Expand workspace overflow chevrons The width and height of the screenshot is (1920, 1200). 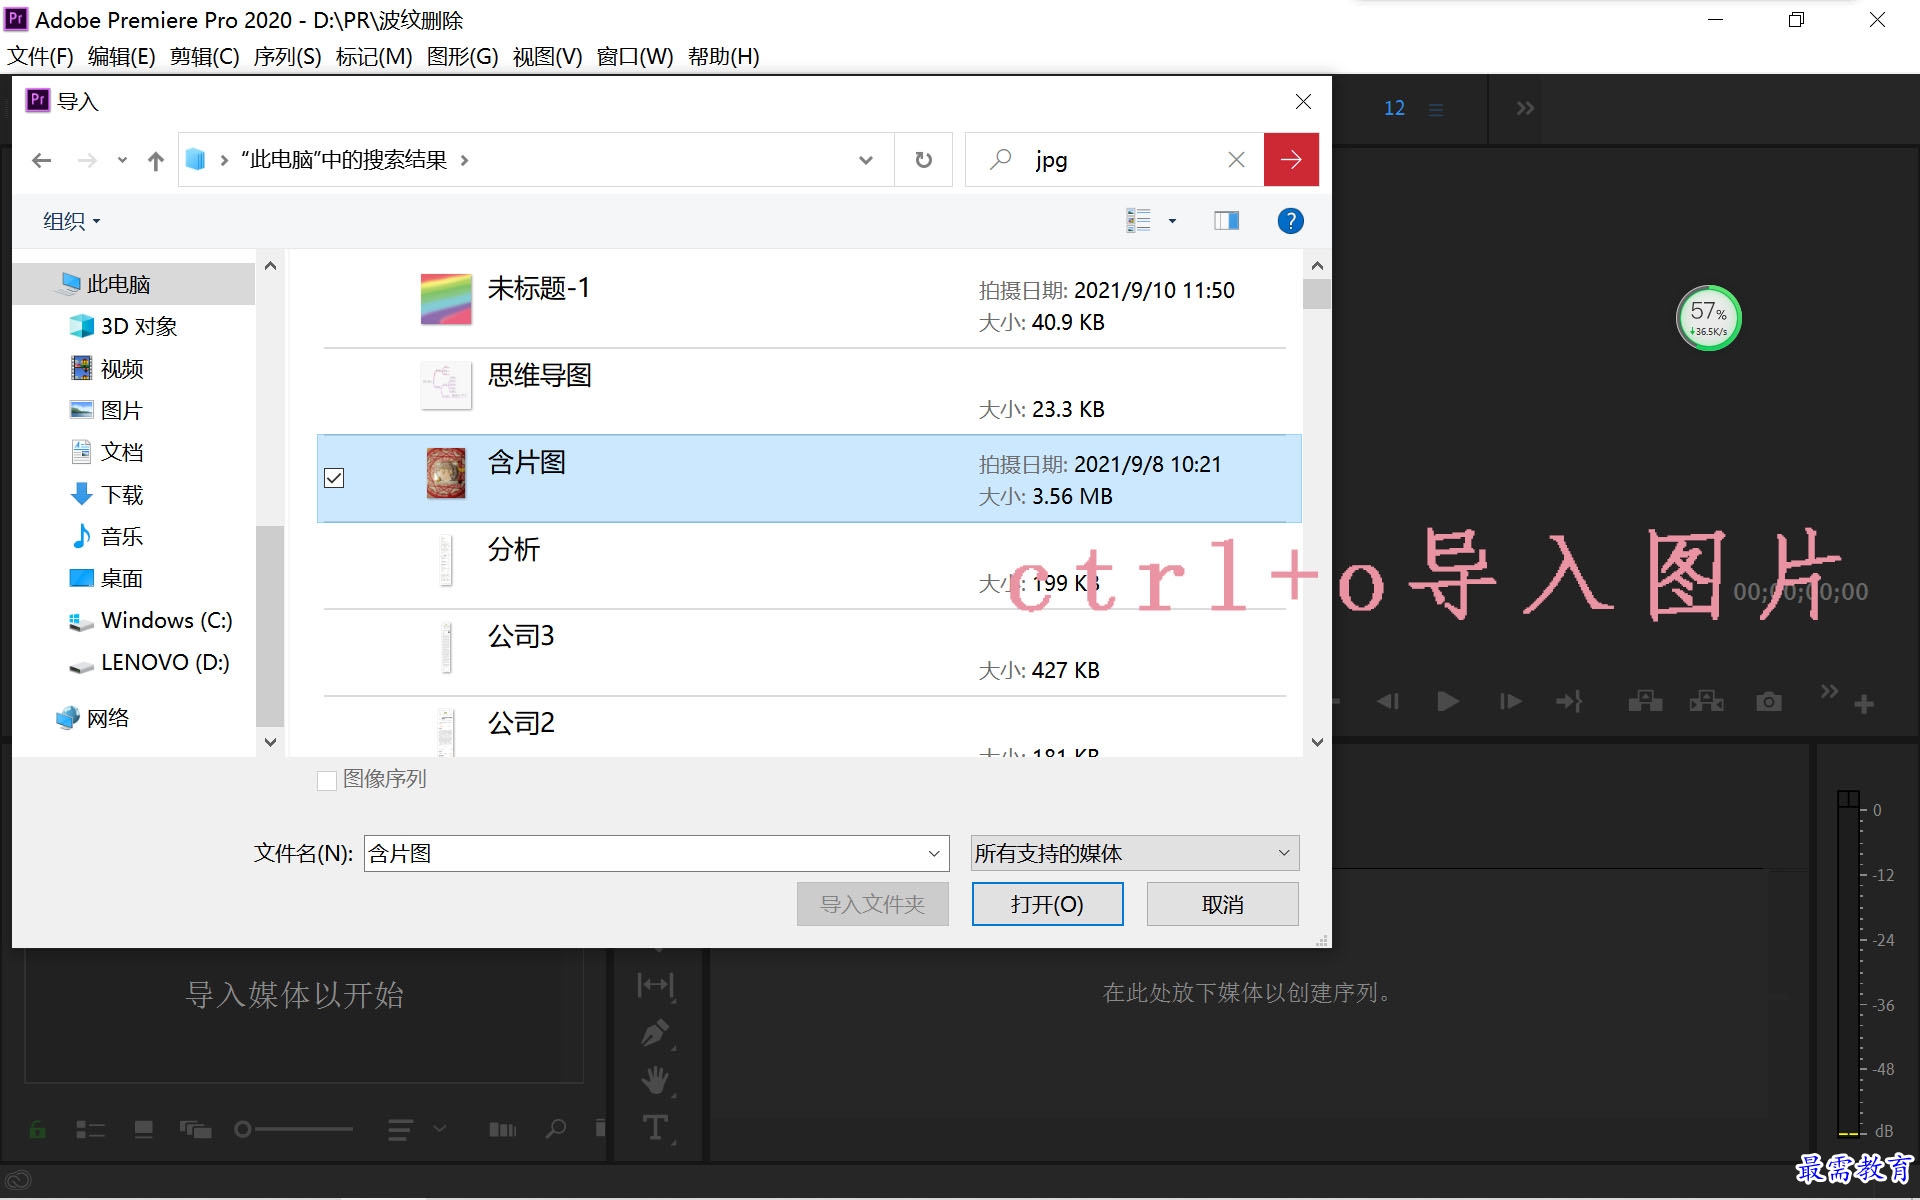1524,108
